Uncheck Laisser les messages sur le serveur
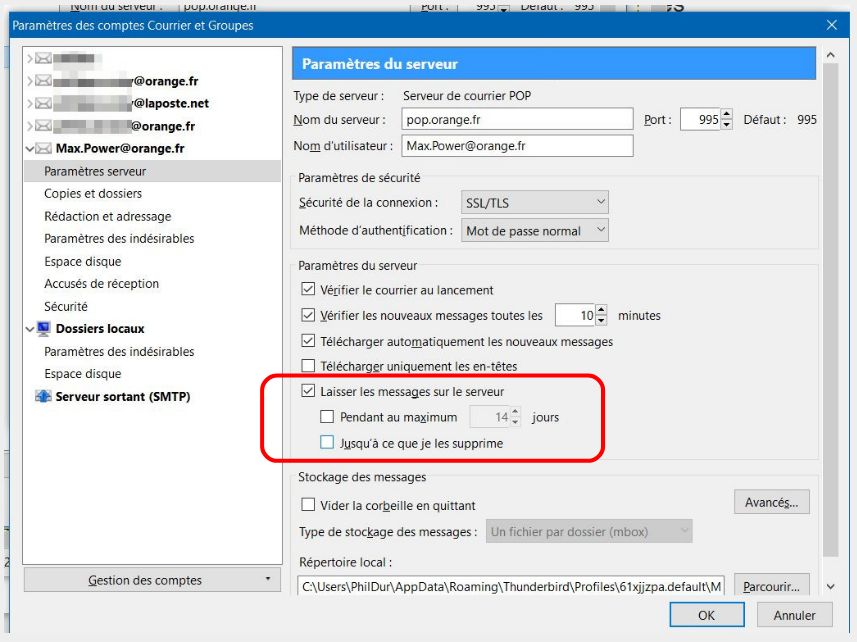Image resolution: width=857 pixels, height=642 pixels. 308,391
